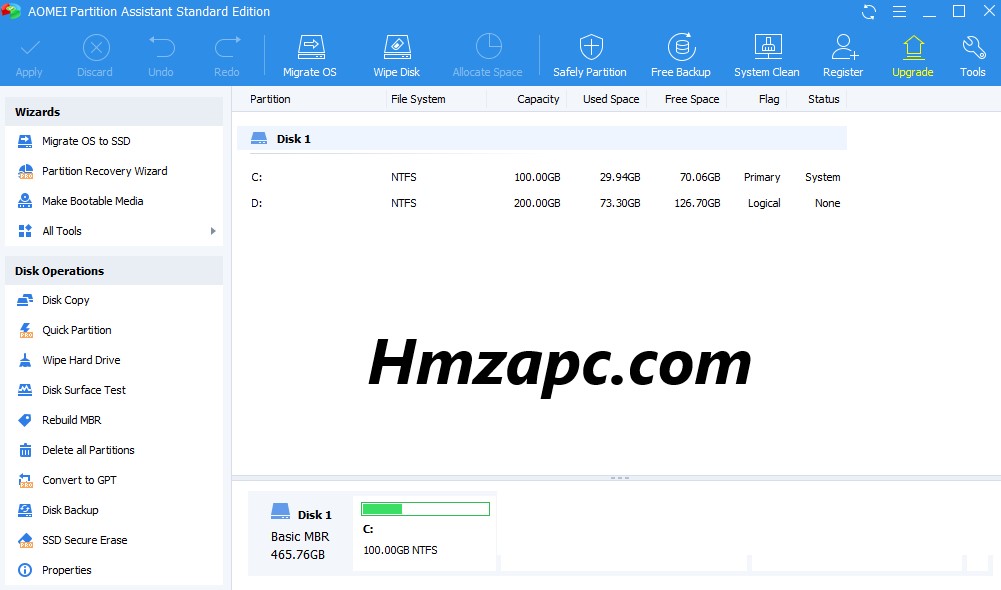1001x590 pixels.
Task: Click the 126.70GB free space cell
Action: coord(697,203)
